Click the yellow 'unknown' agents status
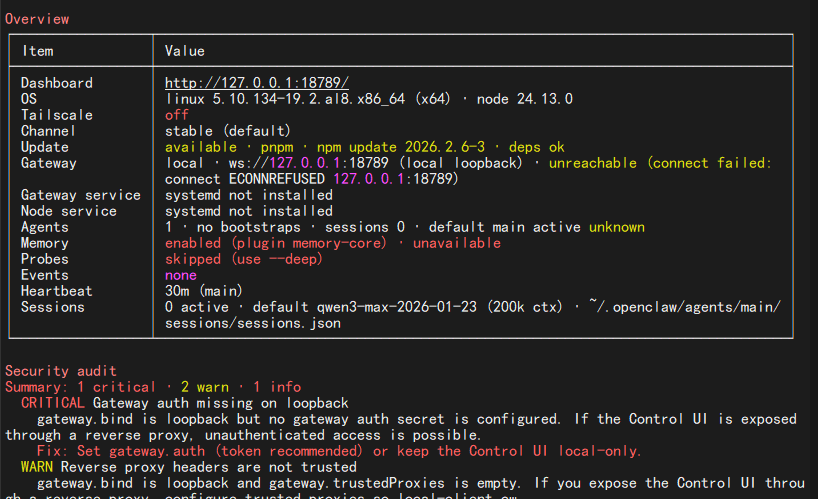 617,227
